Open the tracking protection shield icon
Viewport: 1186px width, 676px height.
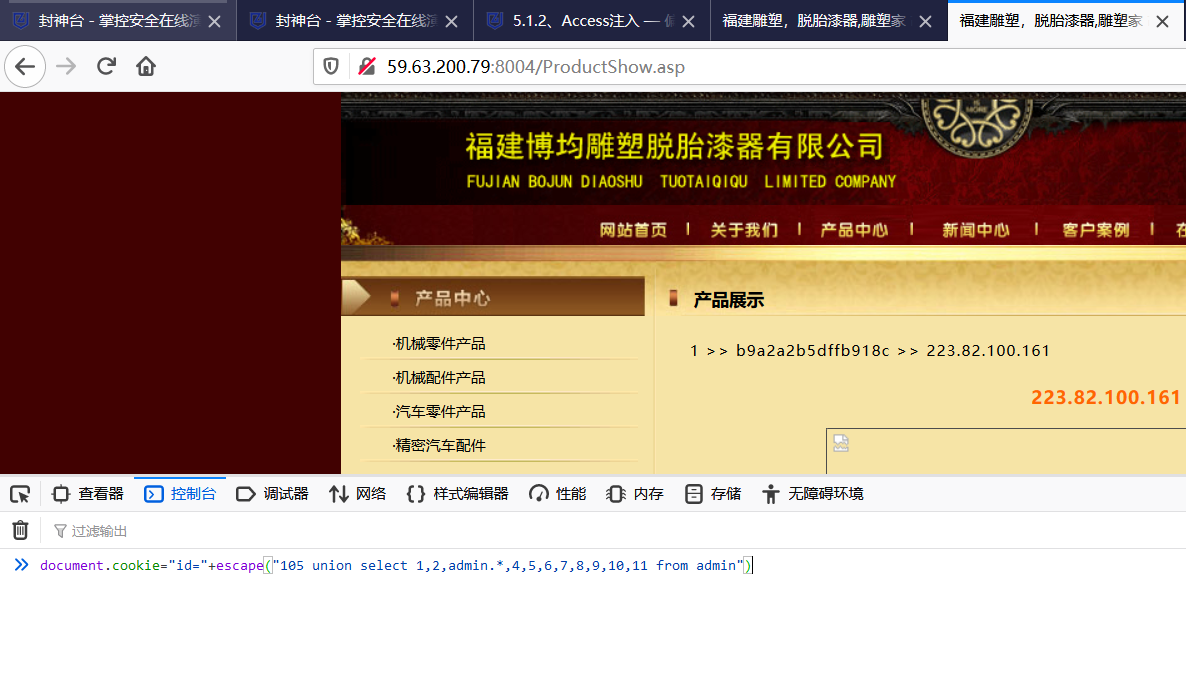click(331, 67)
